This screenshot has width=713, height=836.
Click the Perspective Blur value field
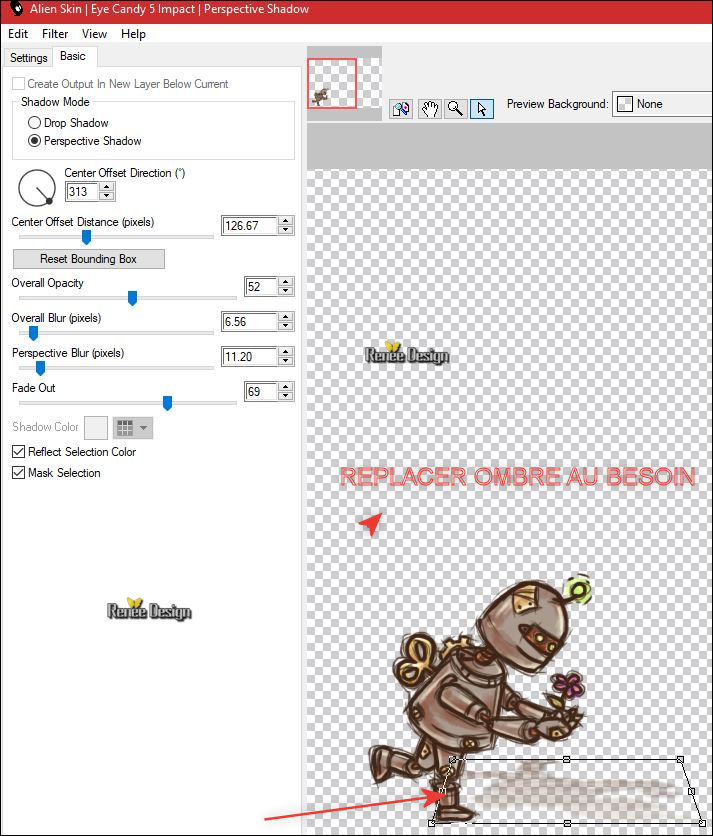click(249, 357)
